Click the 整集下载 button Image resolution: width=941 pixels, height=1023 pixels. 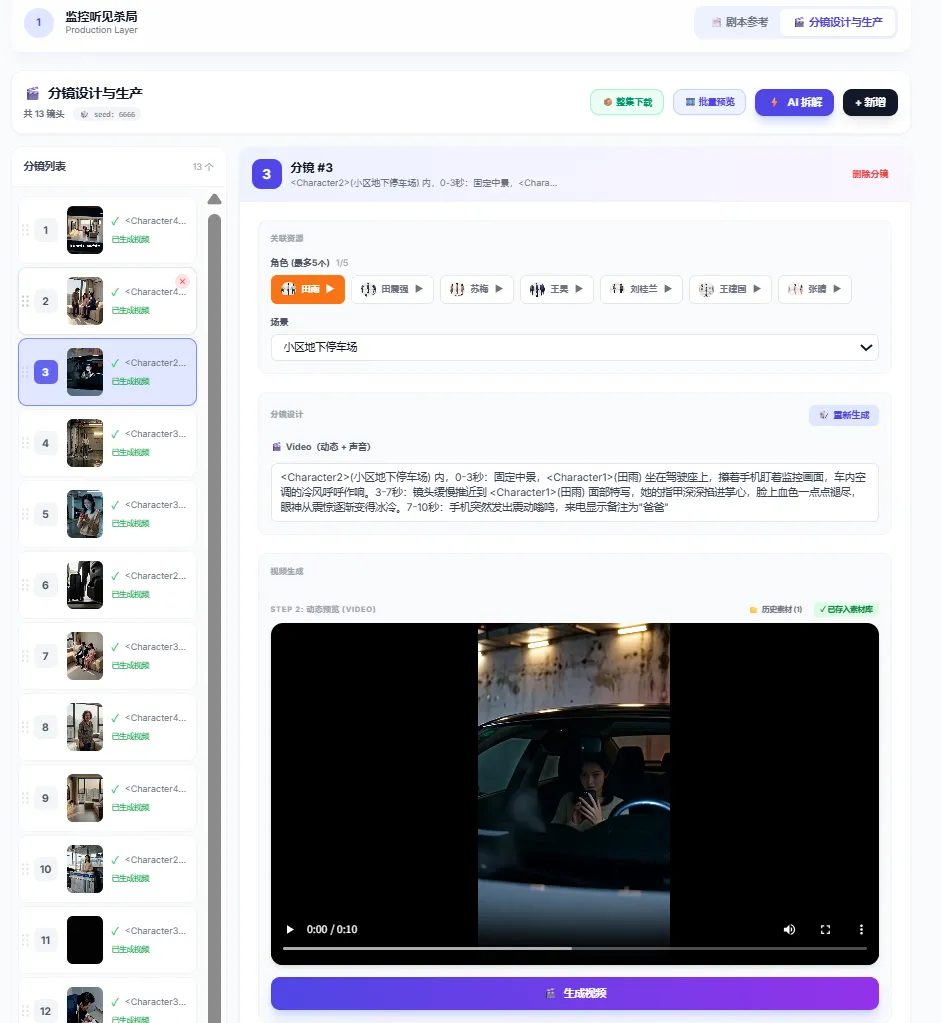click(x=627, y=102)
